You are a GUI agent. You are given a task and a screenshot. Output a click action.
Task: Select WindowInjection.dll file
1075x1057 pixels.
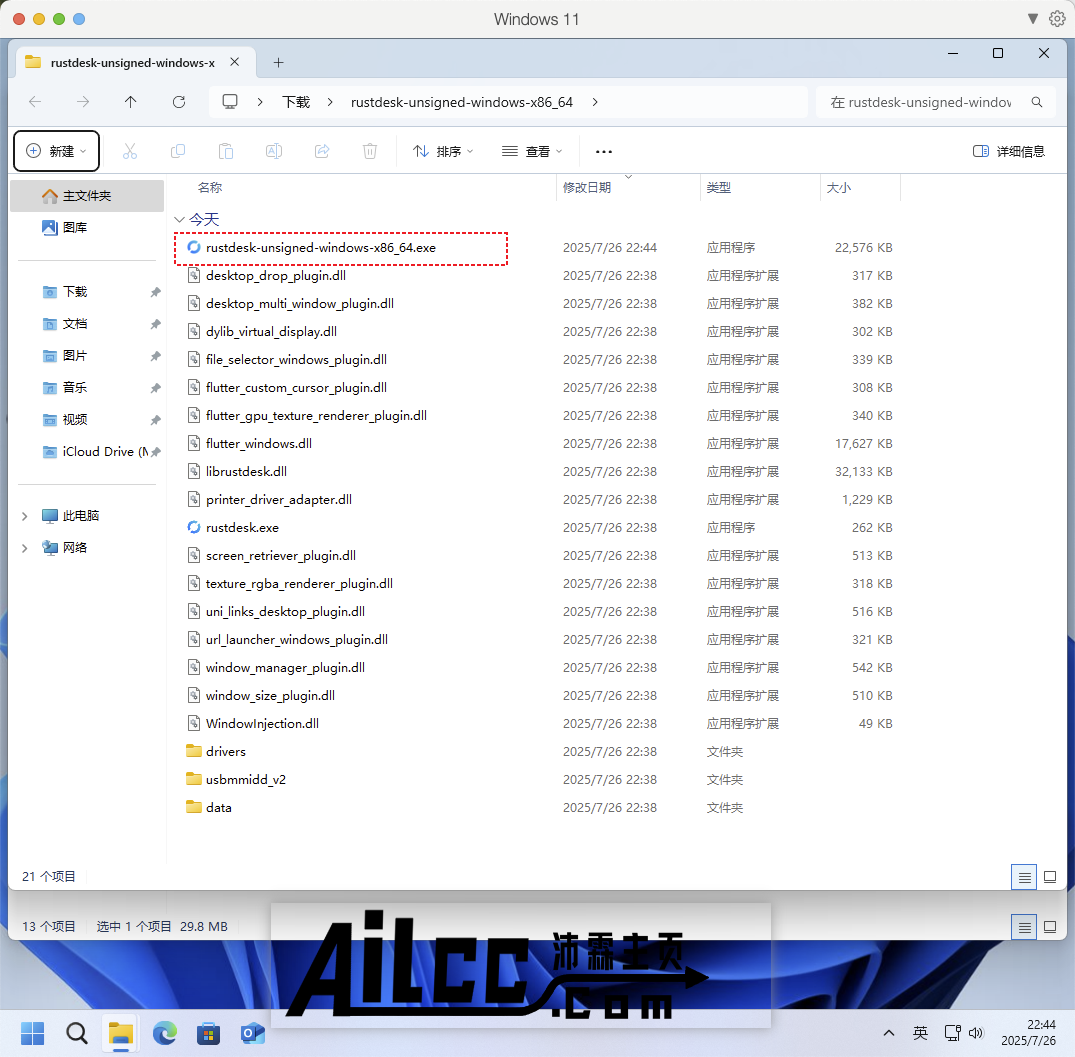262,723
